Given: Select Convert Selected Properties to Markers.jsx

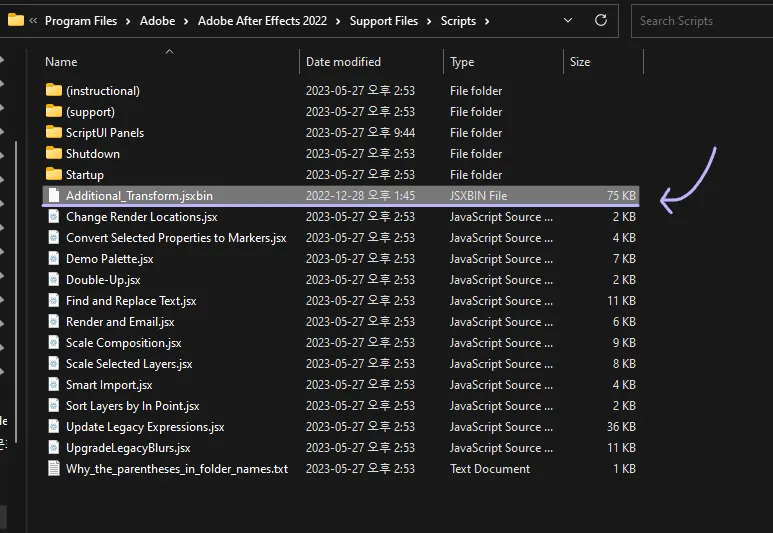Looking at the screenshot, I should (176, 238).
